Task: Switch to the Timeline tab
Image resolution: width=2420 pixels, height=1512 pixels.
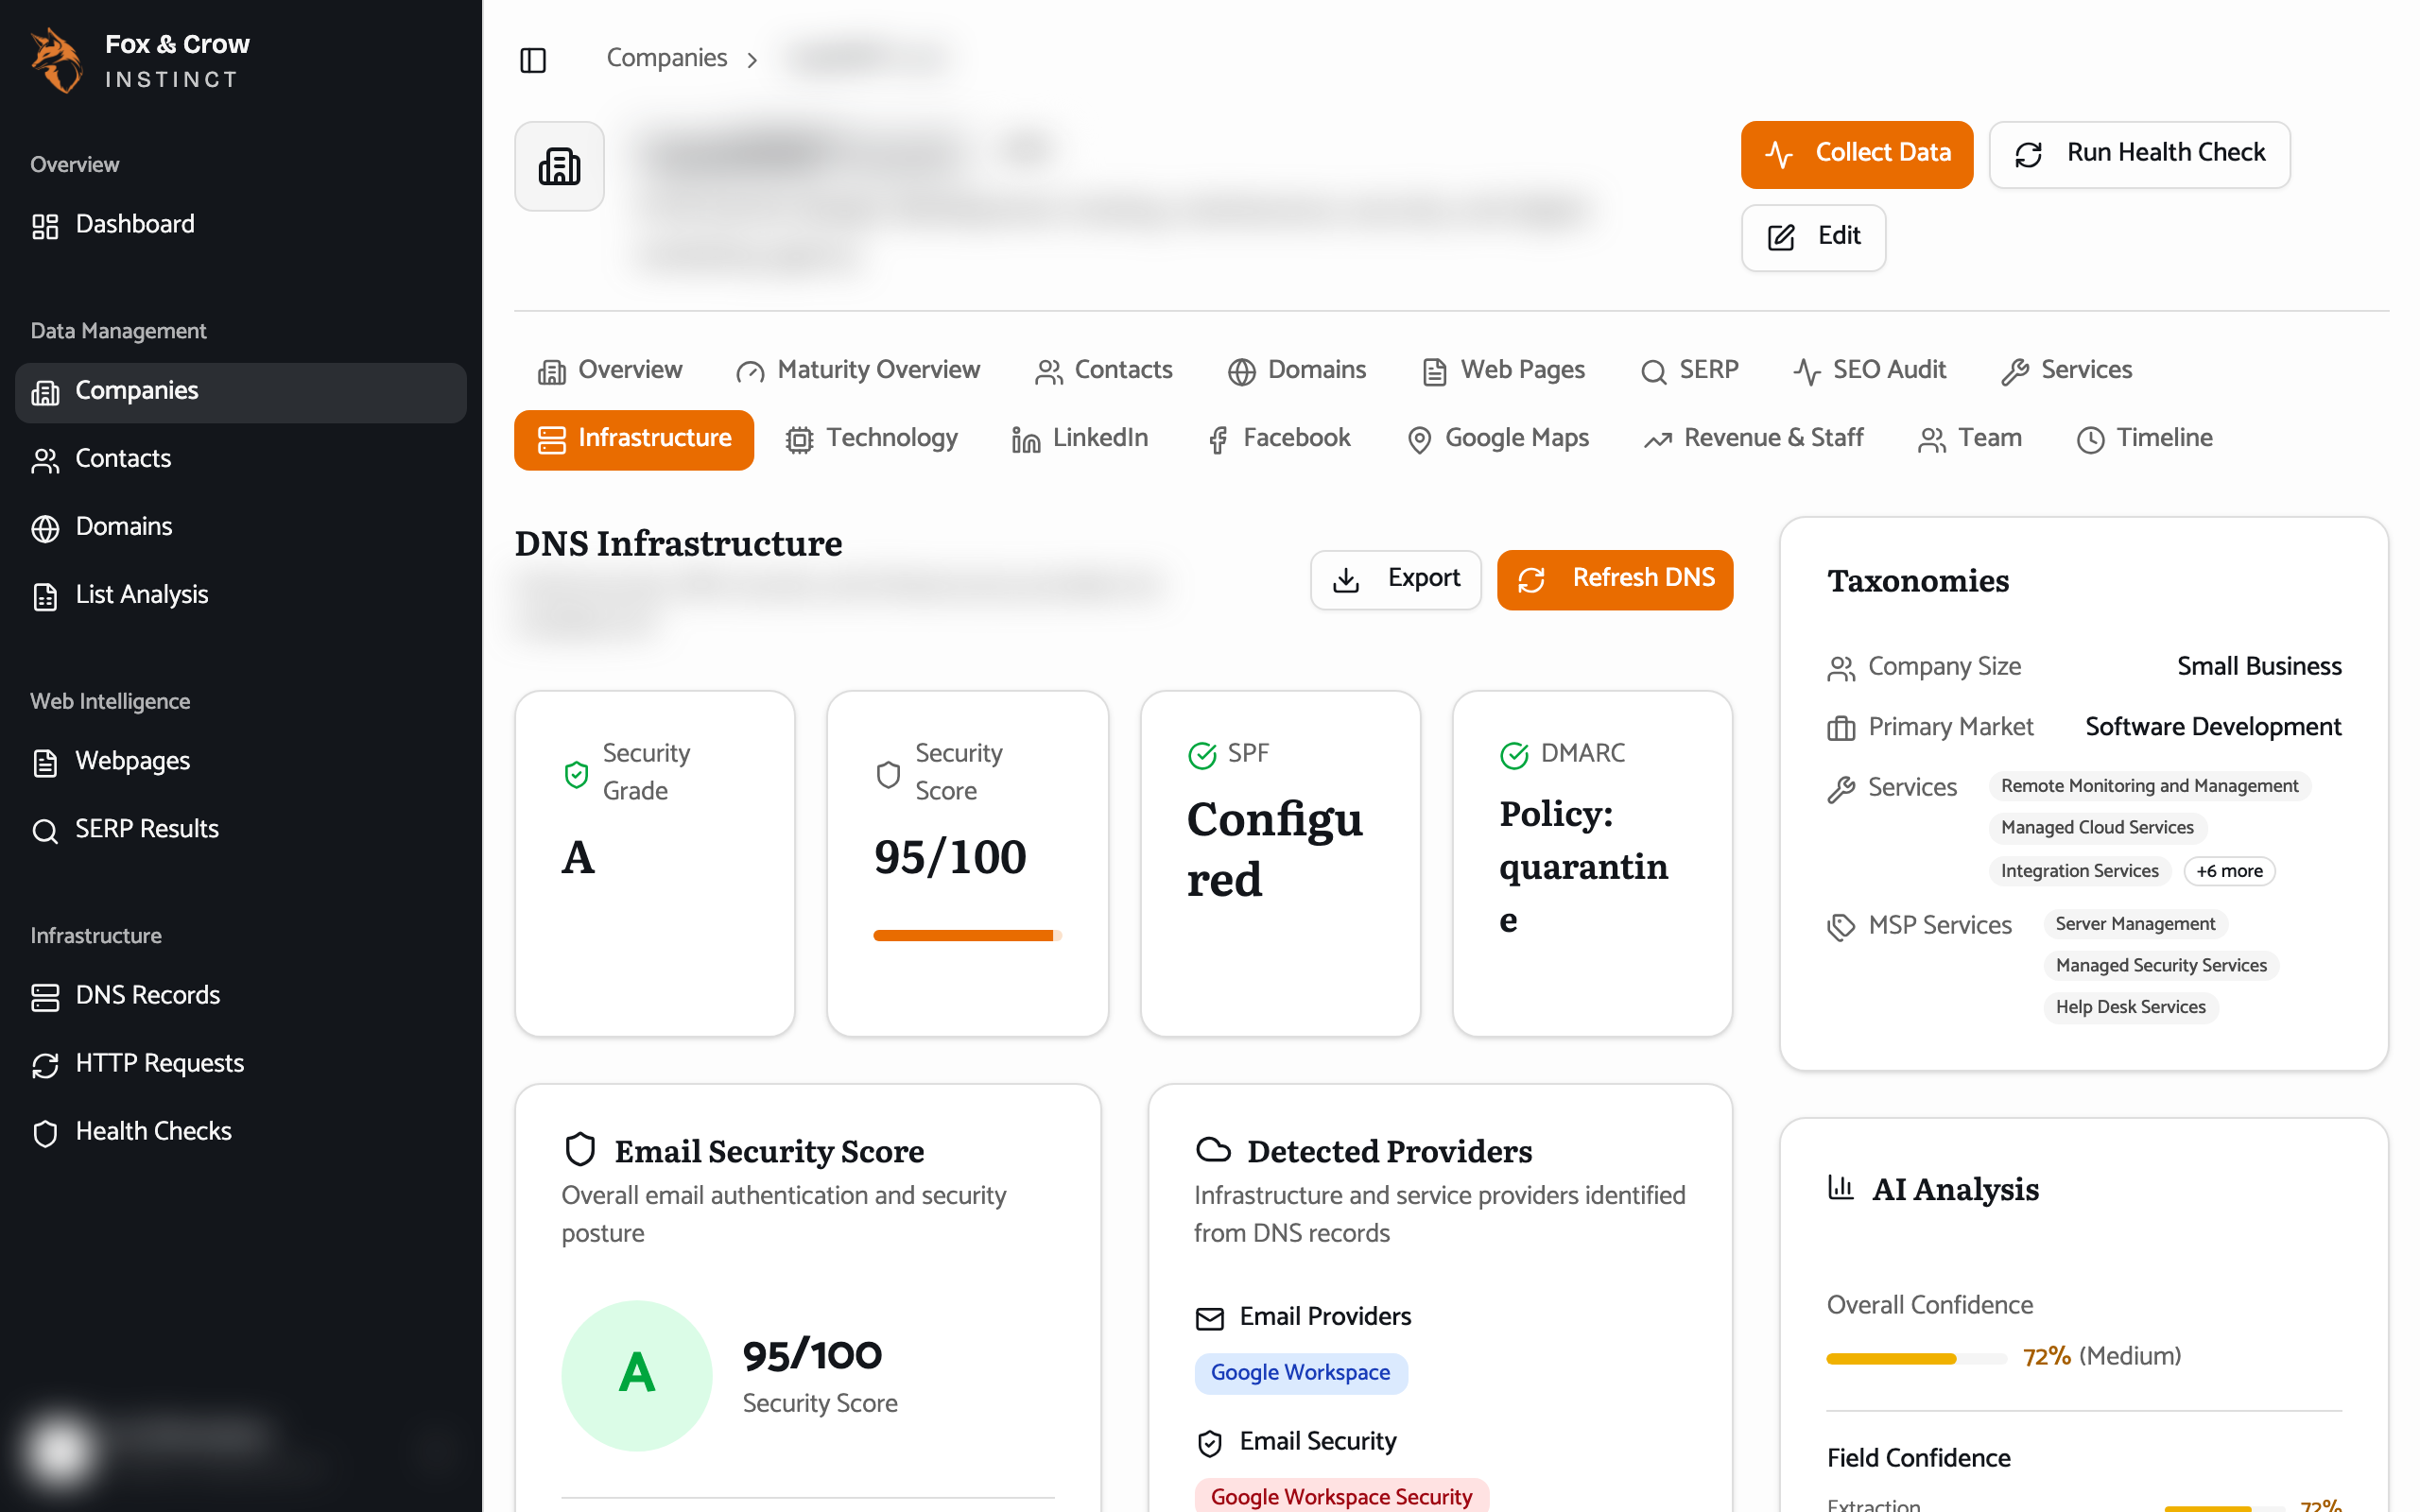Action: tap(2146, 440)
